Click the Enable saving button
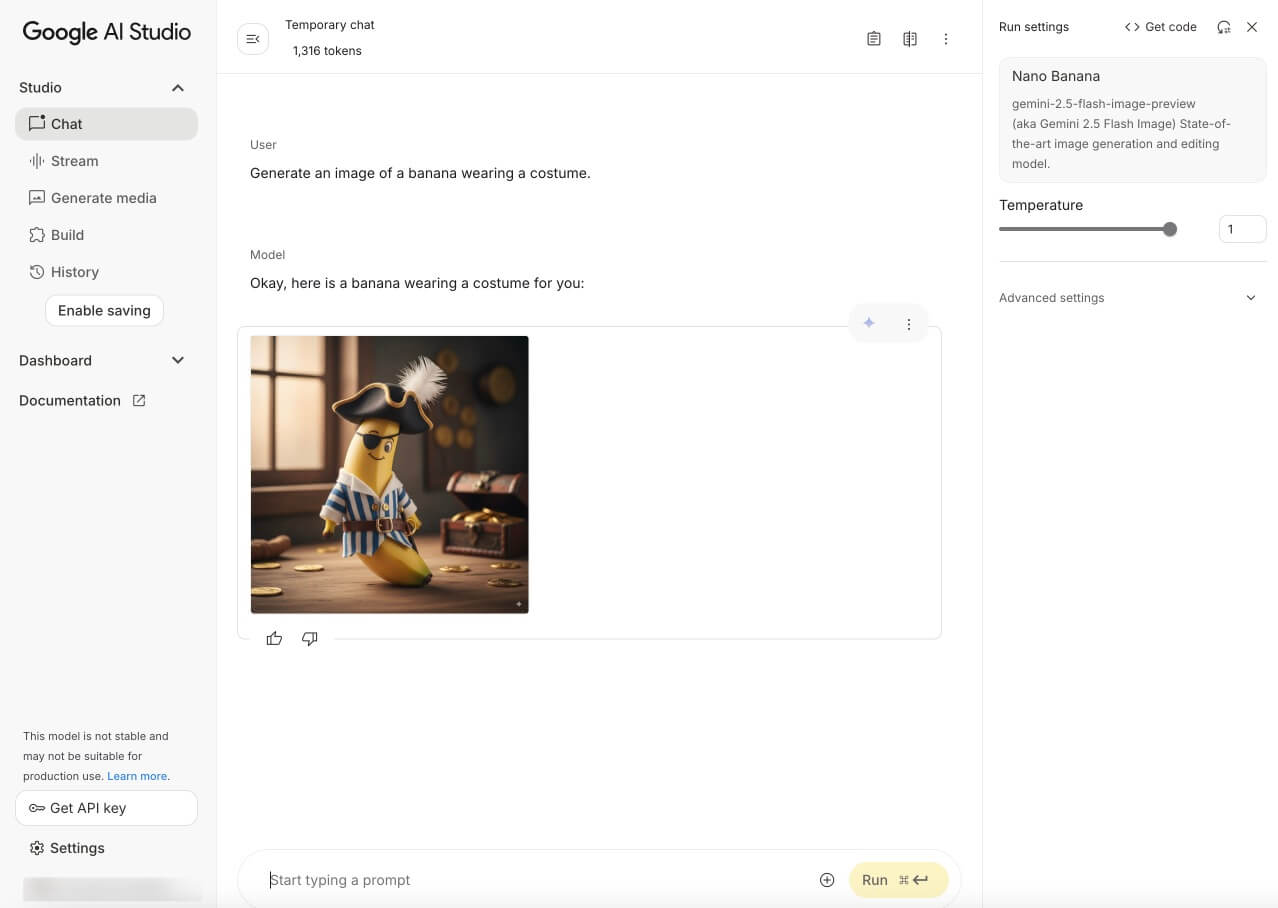 tap(104, 310)
